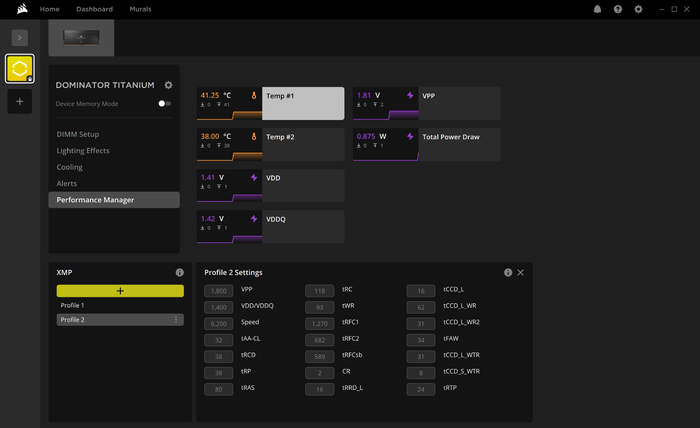Go to the Murals tab
The image size is (700, 428).
pos(140,9)
